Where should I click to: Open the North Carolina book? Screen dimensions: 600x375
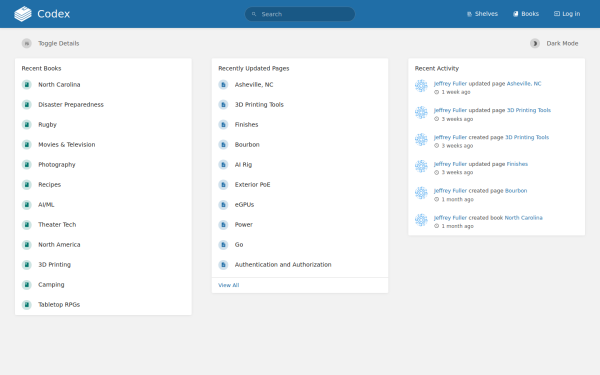(59, 85)
